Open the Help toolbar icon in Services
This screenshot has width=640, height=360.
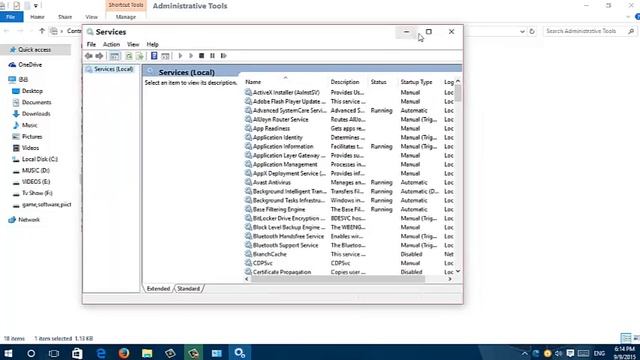(154, 56)
